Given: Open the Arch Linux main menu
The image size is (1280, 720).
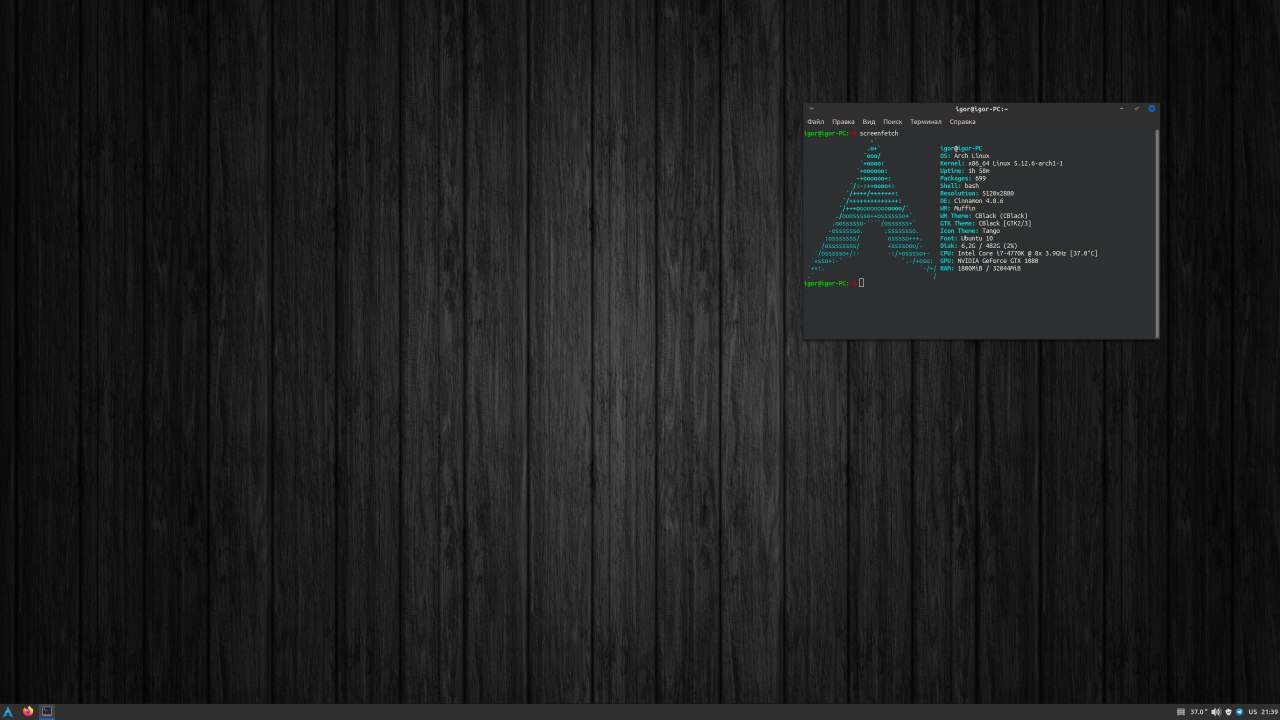Looking at the screenshot, I should click(x=8, y=712).
